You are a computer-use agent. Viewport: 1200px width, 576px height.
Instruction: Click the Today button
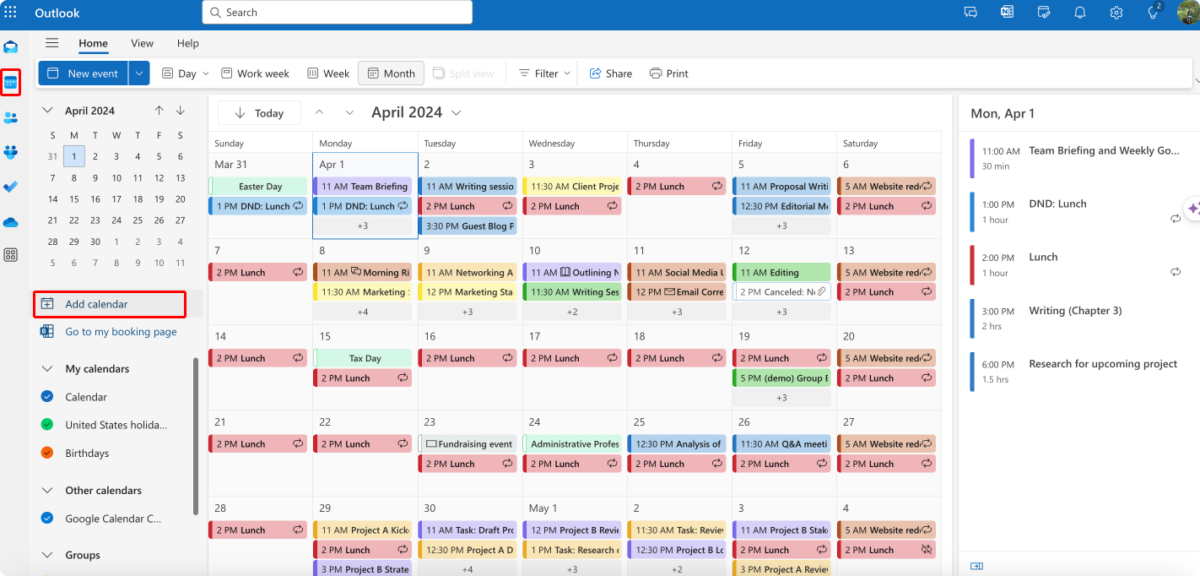(x=259, y=113)
